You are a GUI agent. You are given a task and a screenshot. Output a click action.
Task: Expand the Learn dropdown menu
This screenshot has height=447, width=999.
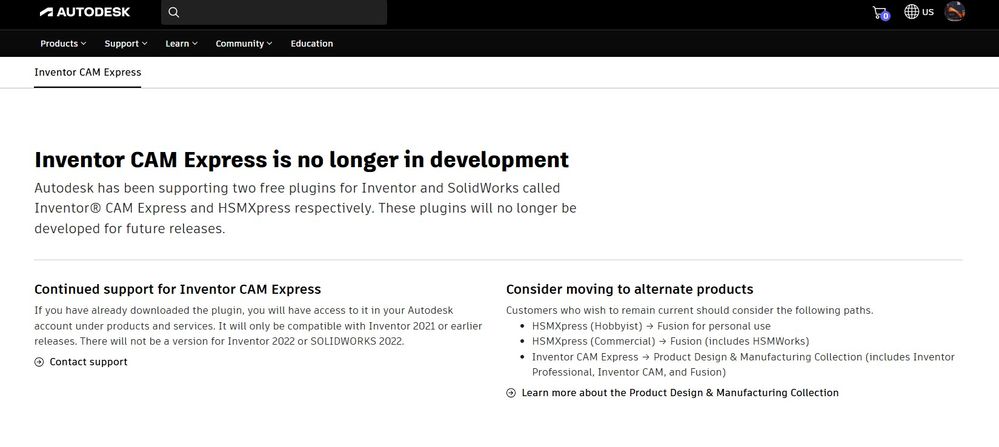182,43
